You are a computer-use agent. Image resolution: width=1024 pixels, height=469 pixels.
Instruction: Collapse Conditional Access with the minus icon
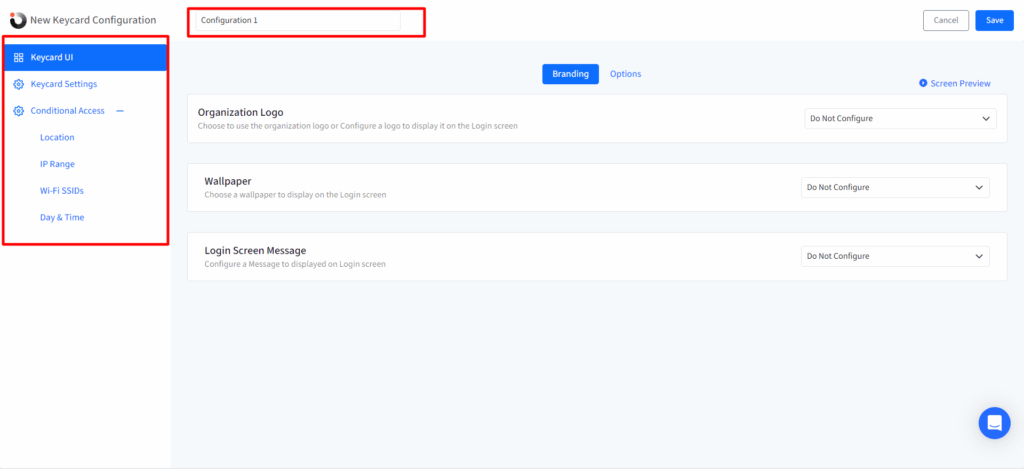click(x=120, y=111)
